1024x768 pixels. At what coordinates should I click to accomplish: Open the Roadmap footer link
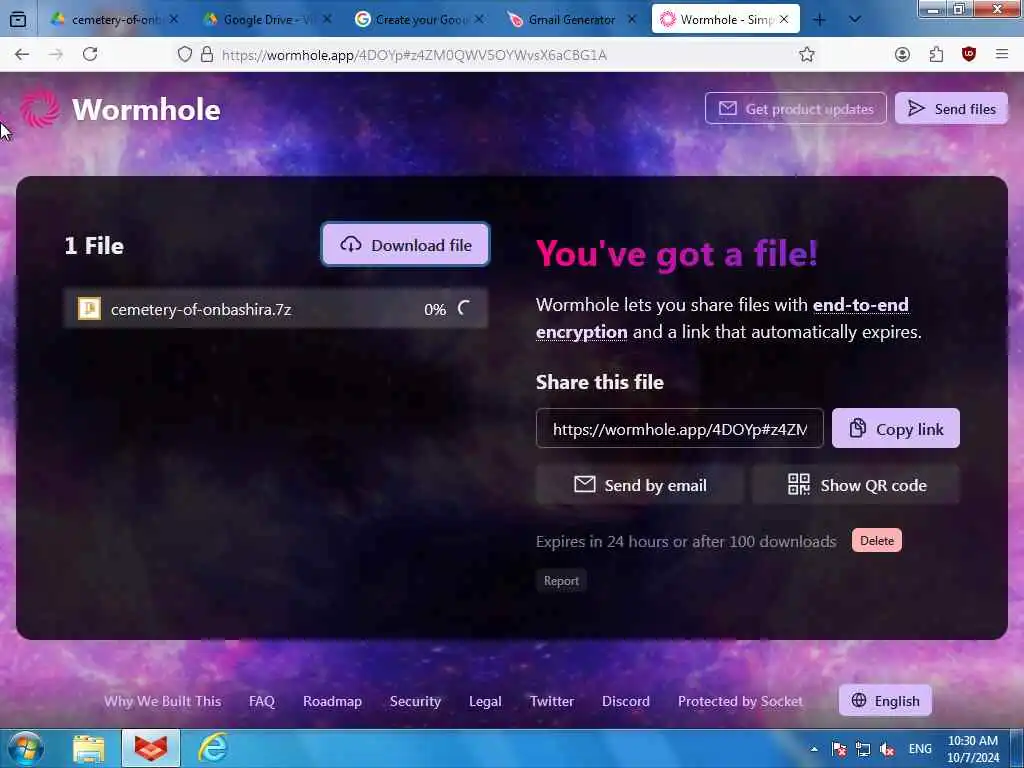[x=332, y=701]
